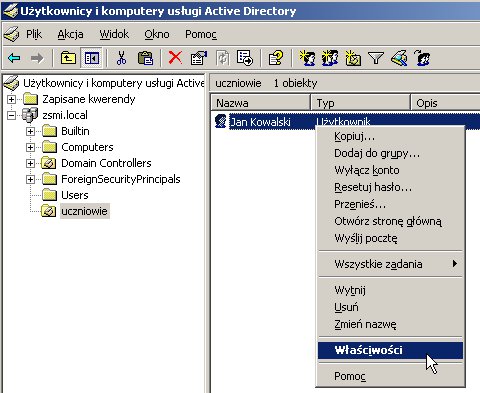
Task: Choose Otwórz stronę główną entry
Action: point(390,221)
